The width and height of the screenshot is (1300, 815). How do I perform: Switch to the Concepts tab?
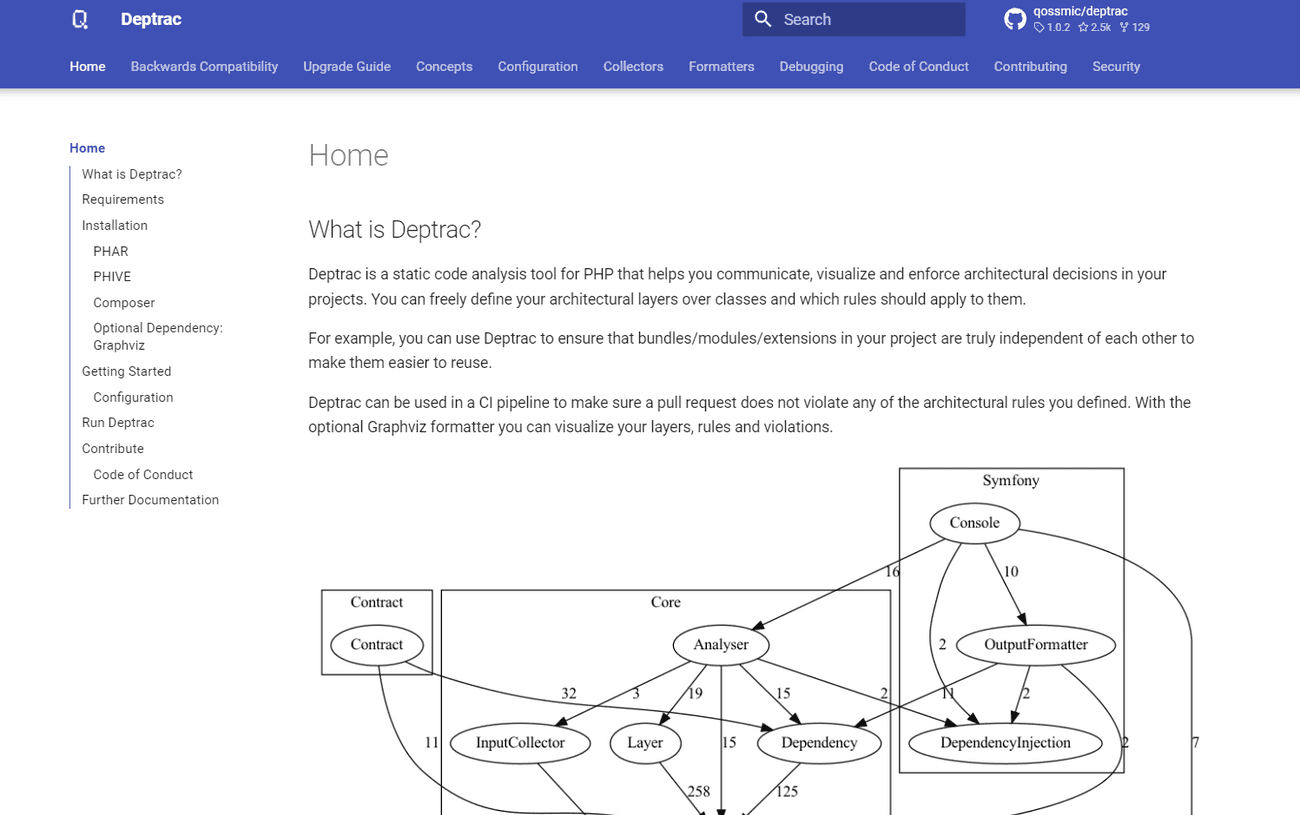[444, 66]
